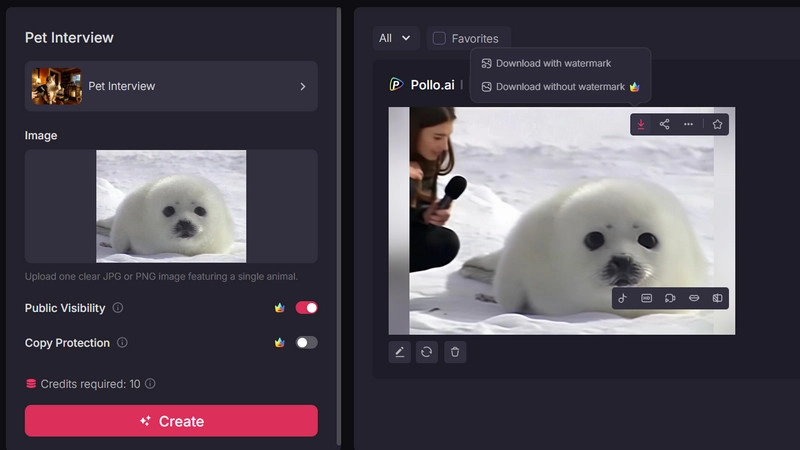800x450 pixels.
Task: Turn off the Public Visibility toggle
Action: [x=306, y=308]
